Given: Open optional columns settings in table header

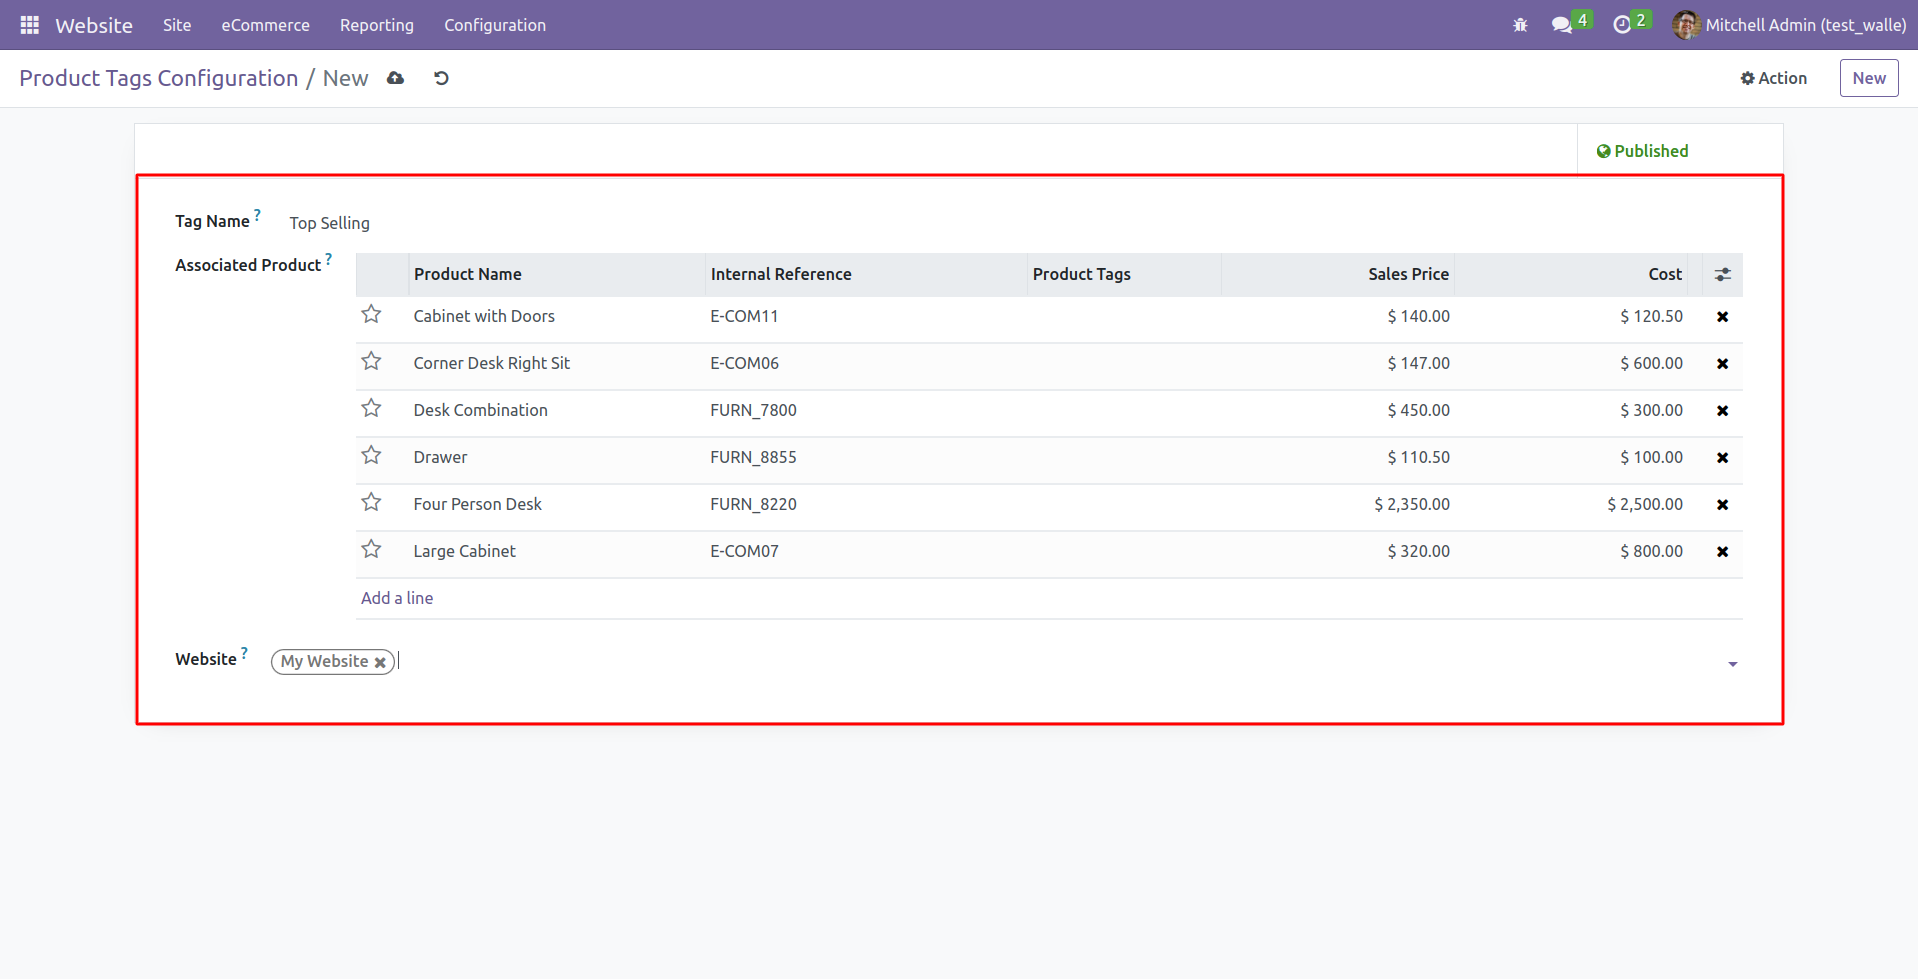Looking at the screenshot, I should 1722,275.
